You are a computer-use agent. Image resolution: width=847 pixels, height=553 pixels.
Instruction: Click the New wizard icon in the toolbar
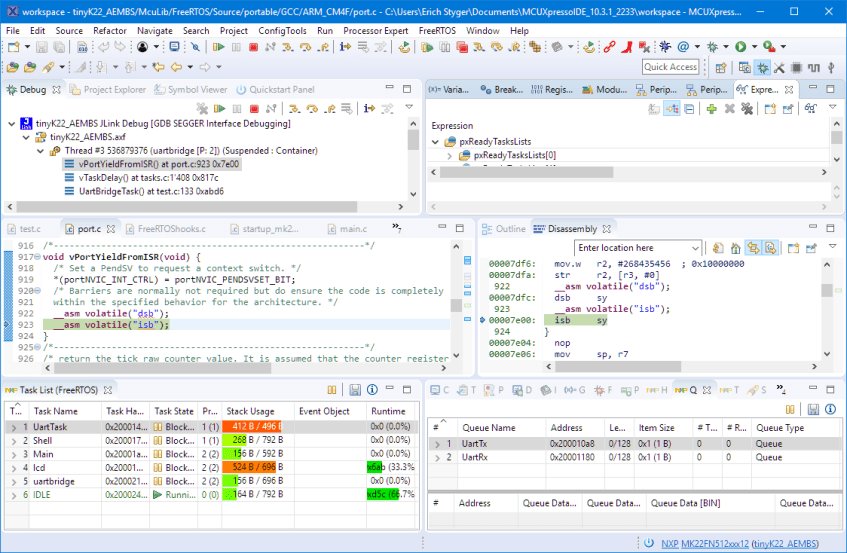tap(14, 48)
